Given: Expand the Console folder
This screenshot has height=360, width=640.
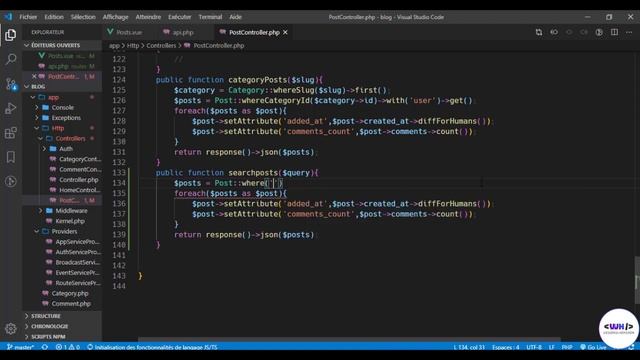Looking at the screenshot, I should pos(62,107).
